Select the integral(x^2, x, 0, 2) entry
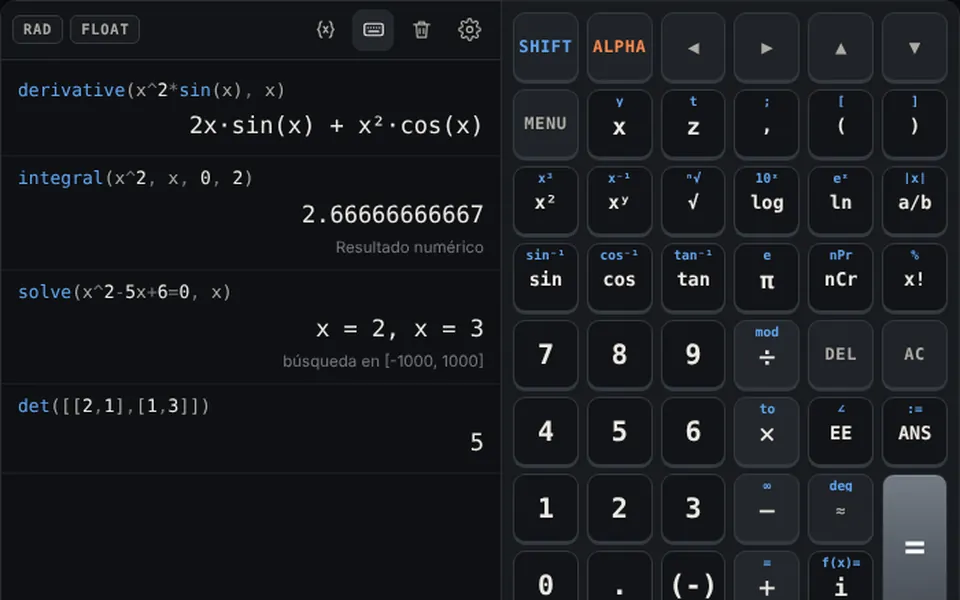 (135, 178)
